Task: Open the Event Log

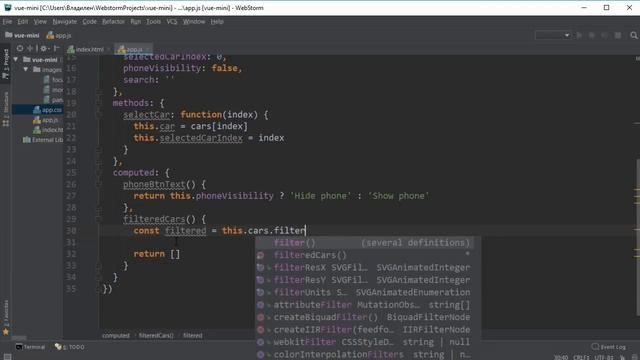Action: 609,347
